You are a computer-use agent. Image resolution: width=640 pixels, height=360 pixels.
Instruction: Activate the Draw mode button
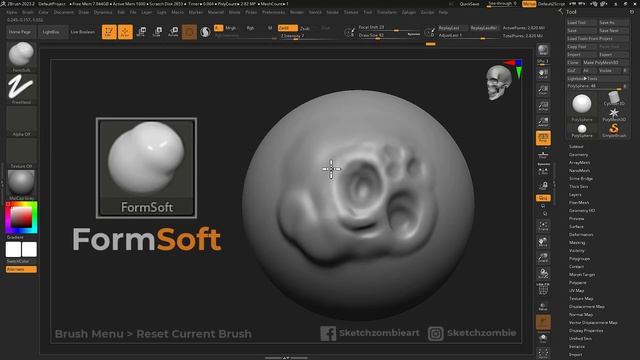(x=125, y=32)
